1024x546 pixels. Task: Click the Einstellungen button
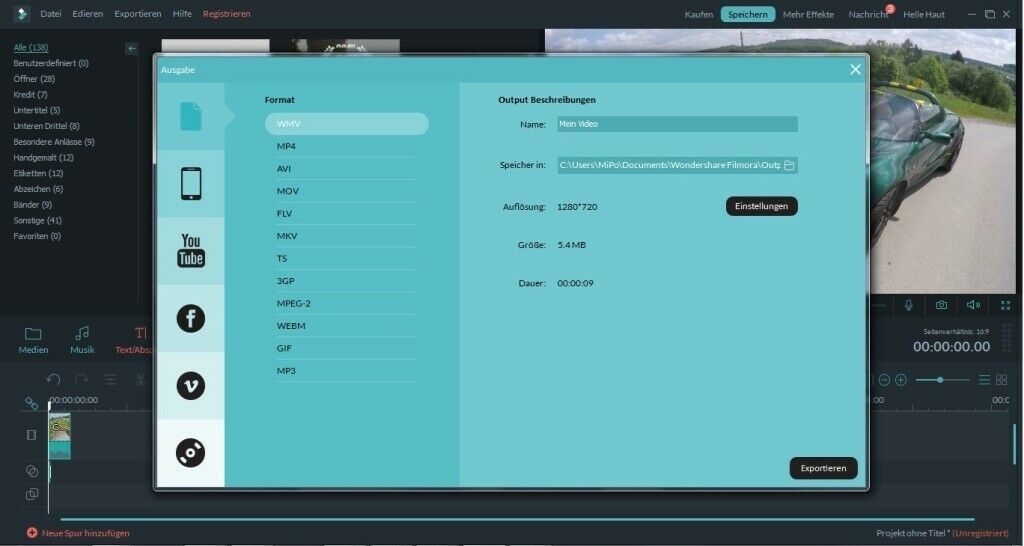pyautogui.click(x=761, y=206)
